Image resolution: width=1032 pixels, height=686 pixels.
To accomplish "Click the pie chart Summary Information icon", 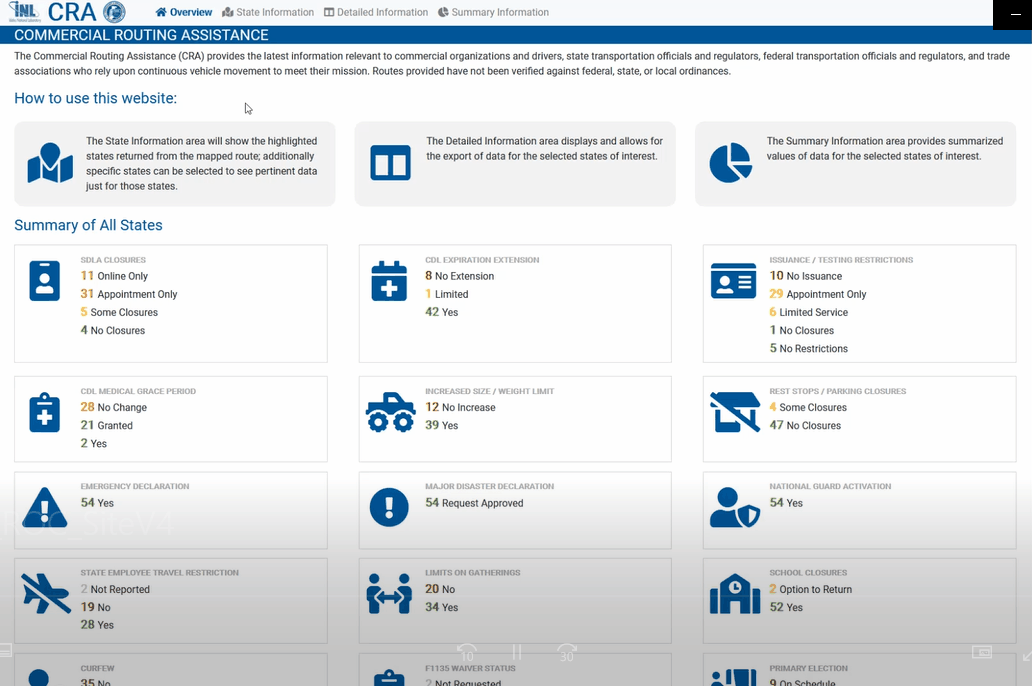I will click(731, 163).
